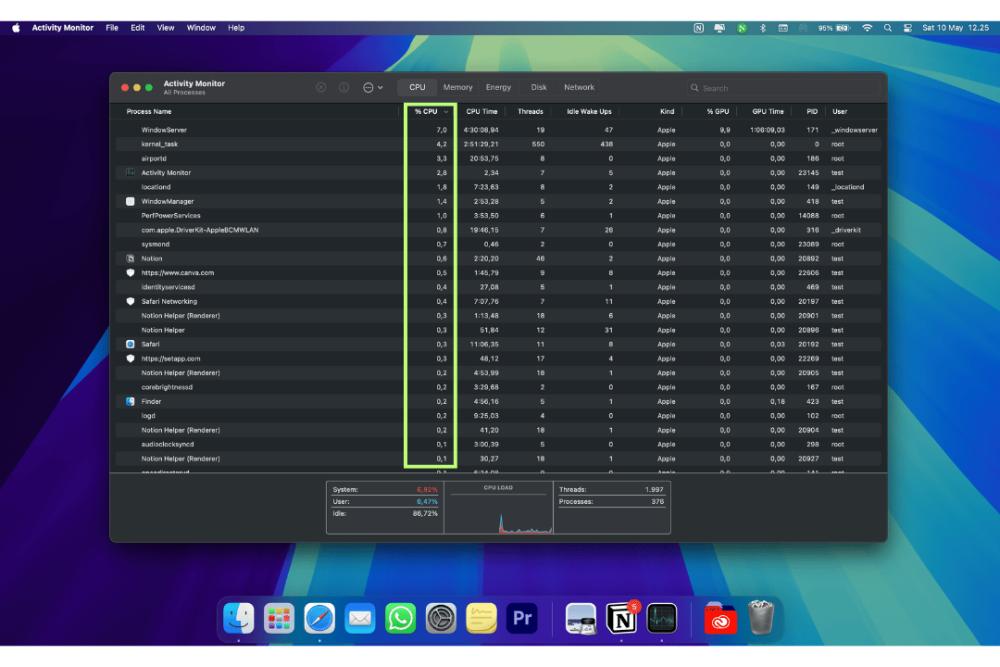Click the battery status menu bar icon
Screen dimensions: 1000x667
[835, 28]
